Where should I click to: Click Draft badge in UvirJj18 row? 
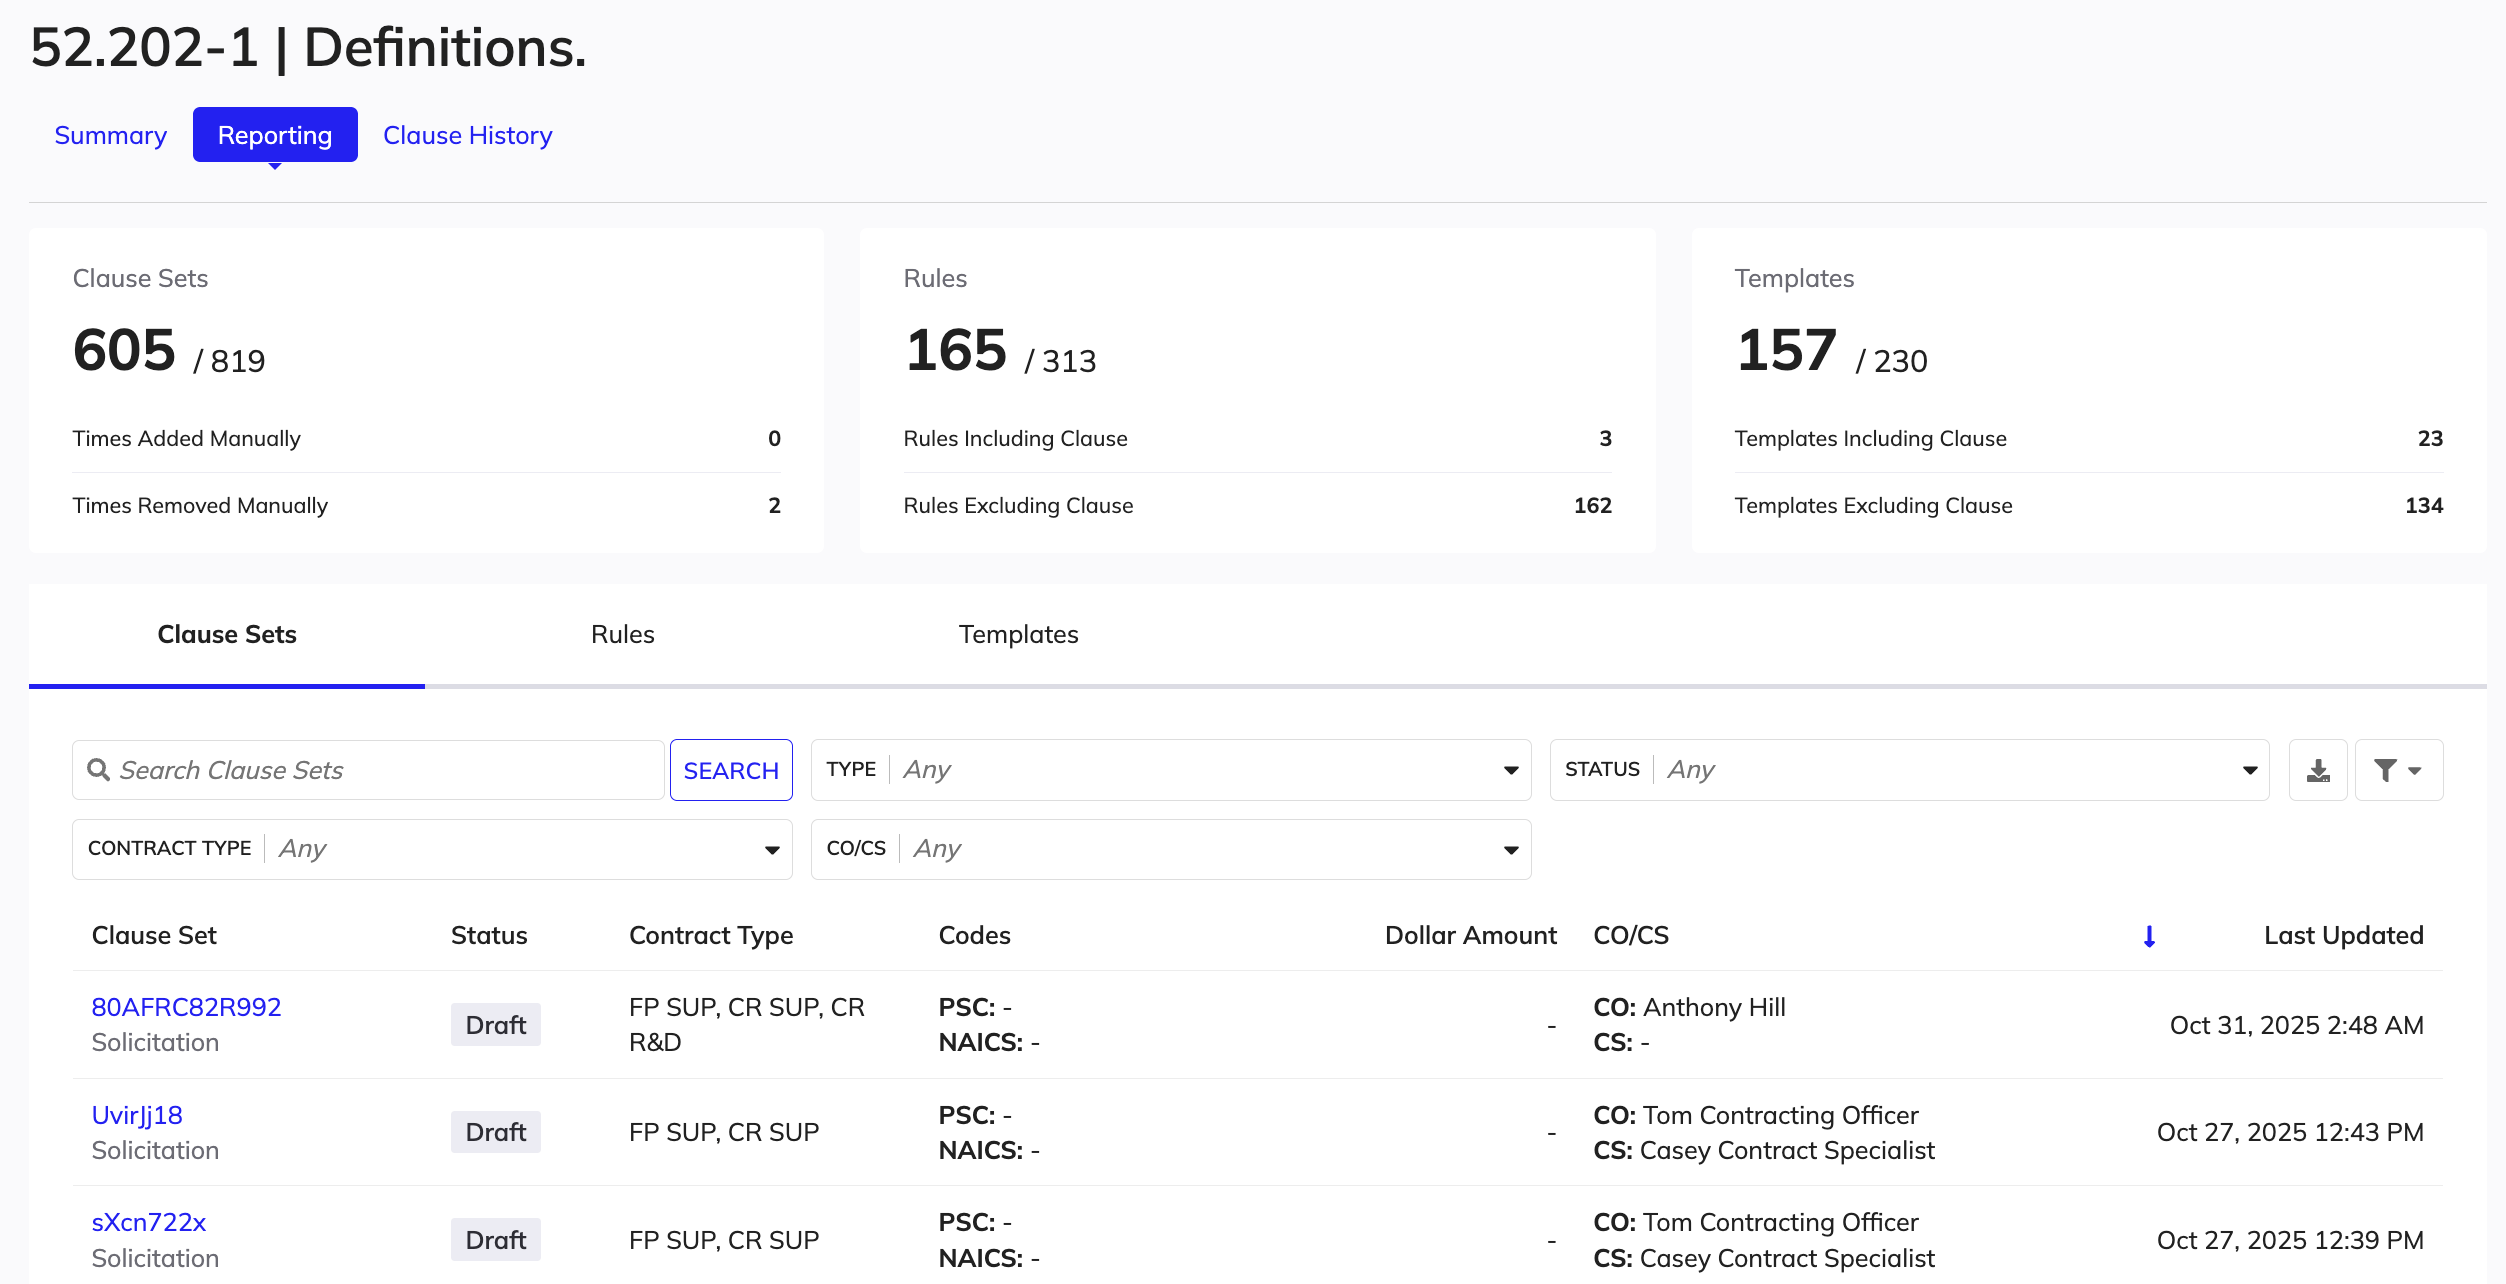tap(496, 1132)
